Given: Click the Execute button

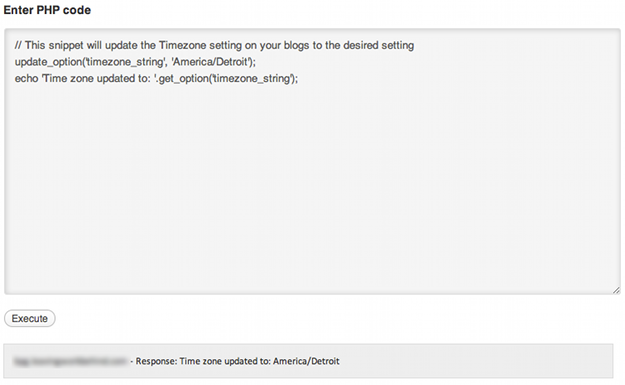Looking at the screenshot, I should (29, 318).
